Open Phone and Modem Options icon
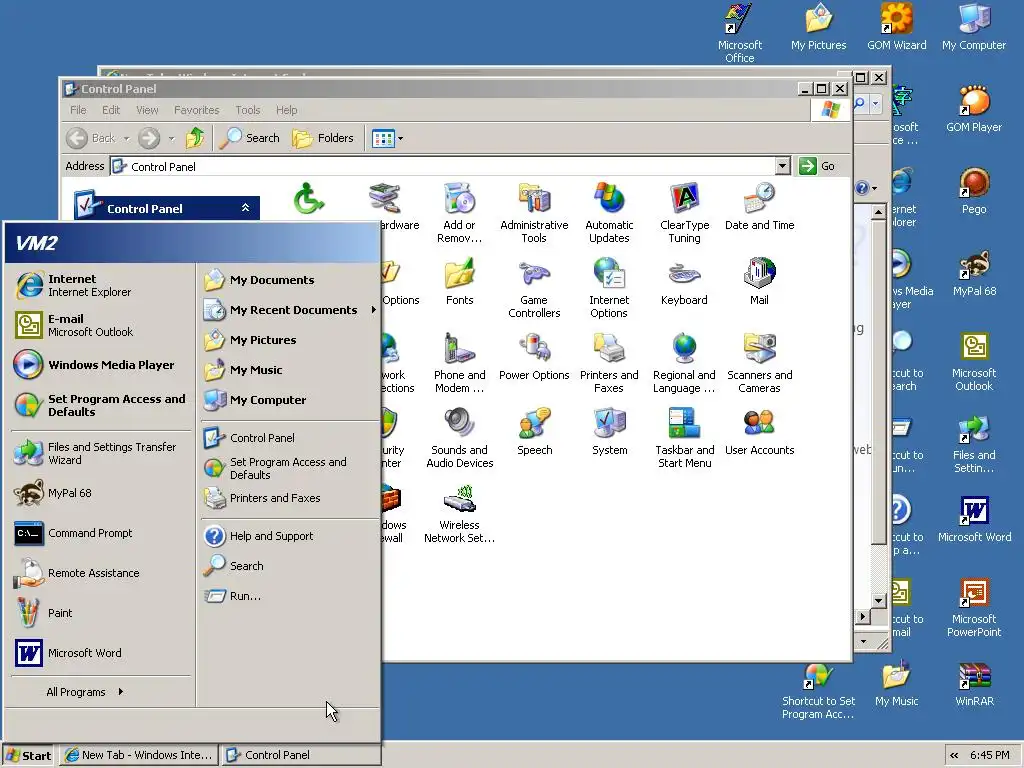 click(x=460, y=362)
